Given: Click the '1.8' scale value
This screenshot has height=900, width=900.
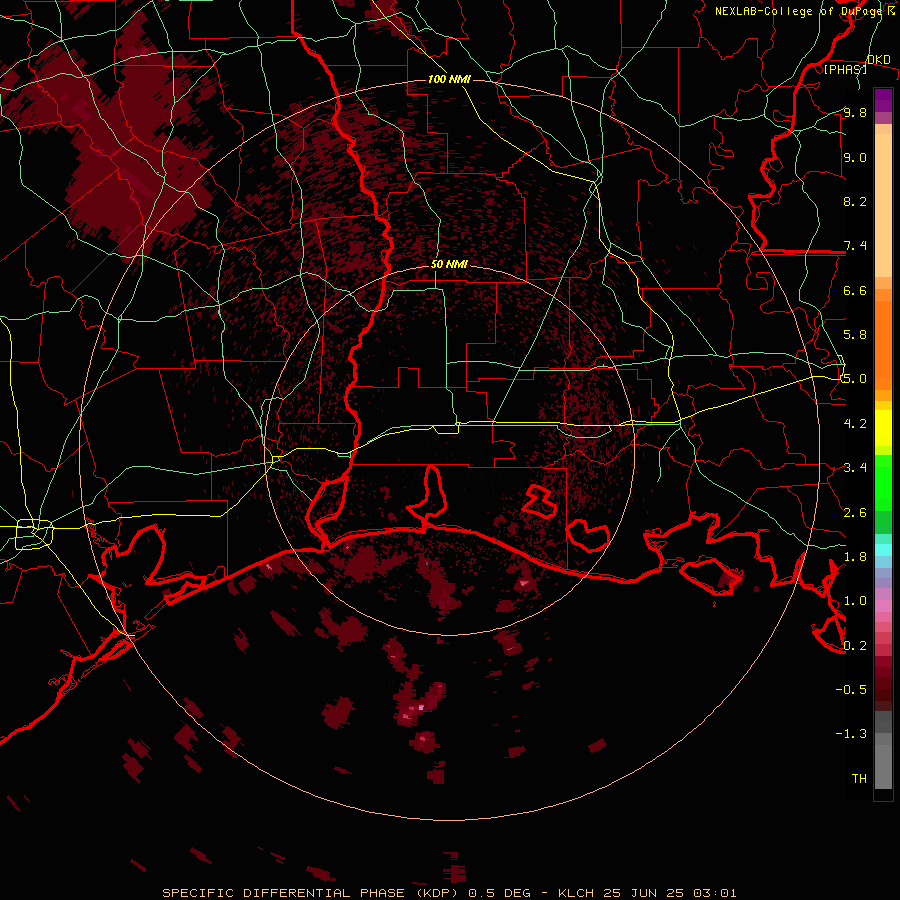Looking at the screenshot, I should [855, 557].
